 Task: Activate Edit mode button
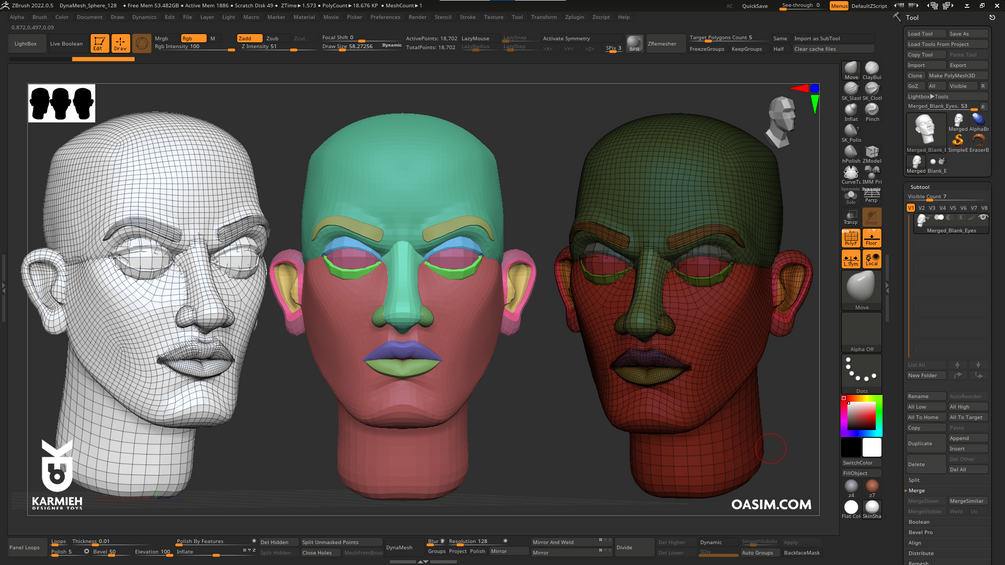point(99,44)
